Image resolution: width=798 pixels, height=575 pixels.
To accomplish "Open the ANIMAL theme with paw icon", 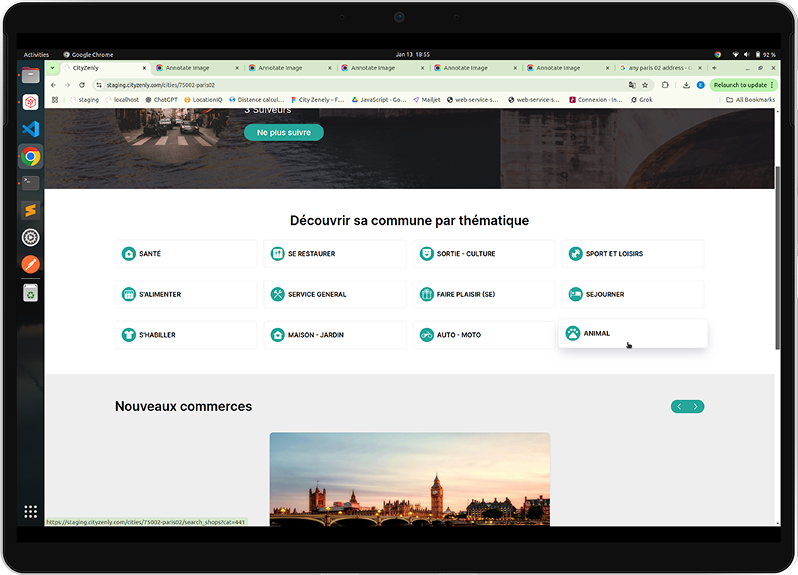I will tap(633, 334).
